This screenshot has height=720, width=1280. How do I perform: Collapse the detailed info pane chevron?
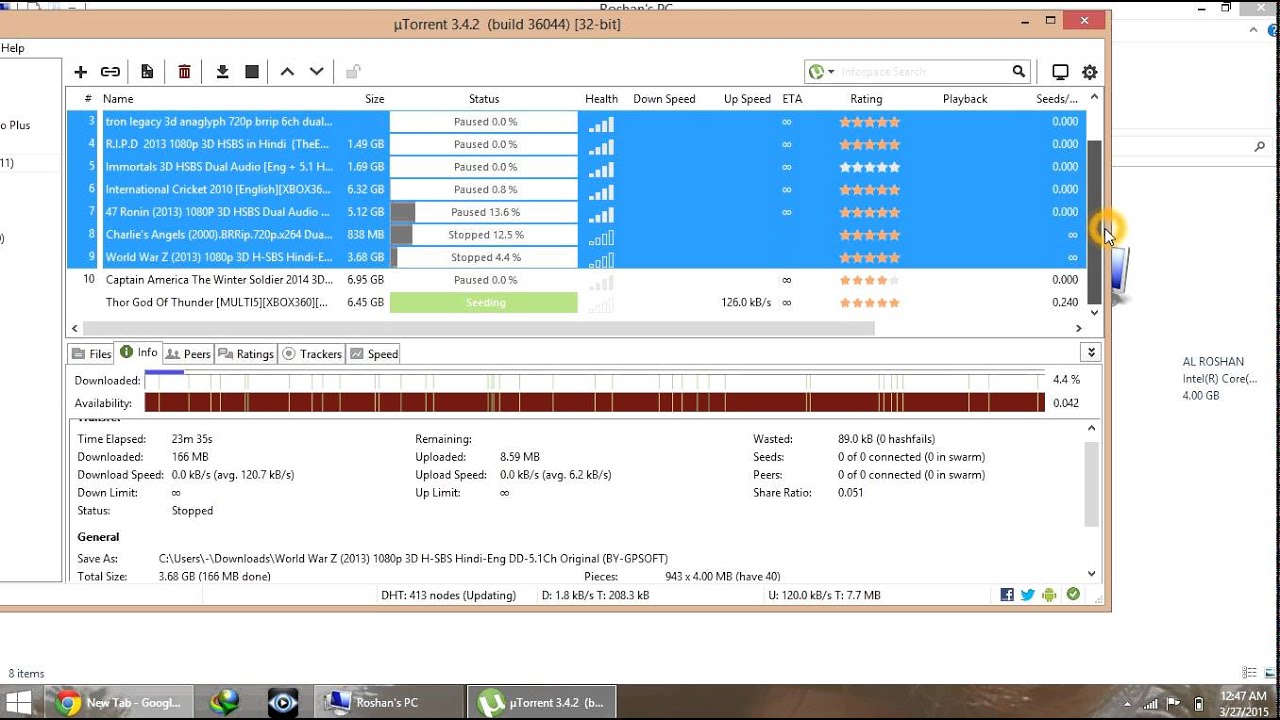tap(1091, 353)
